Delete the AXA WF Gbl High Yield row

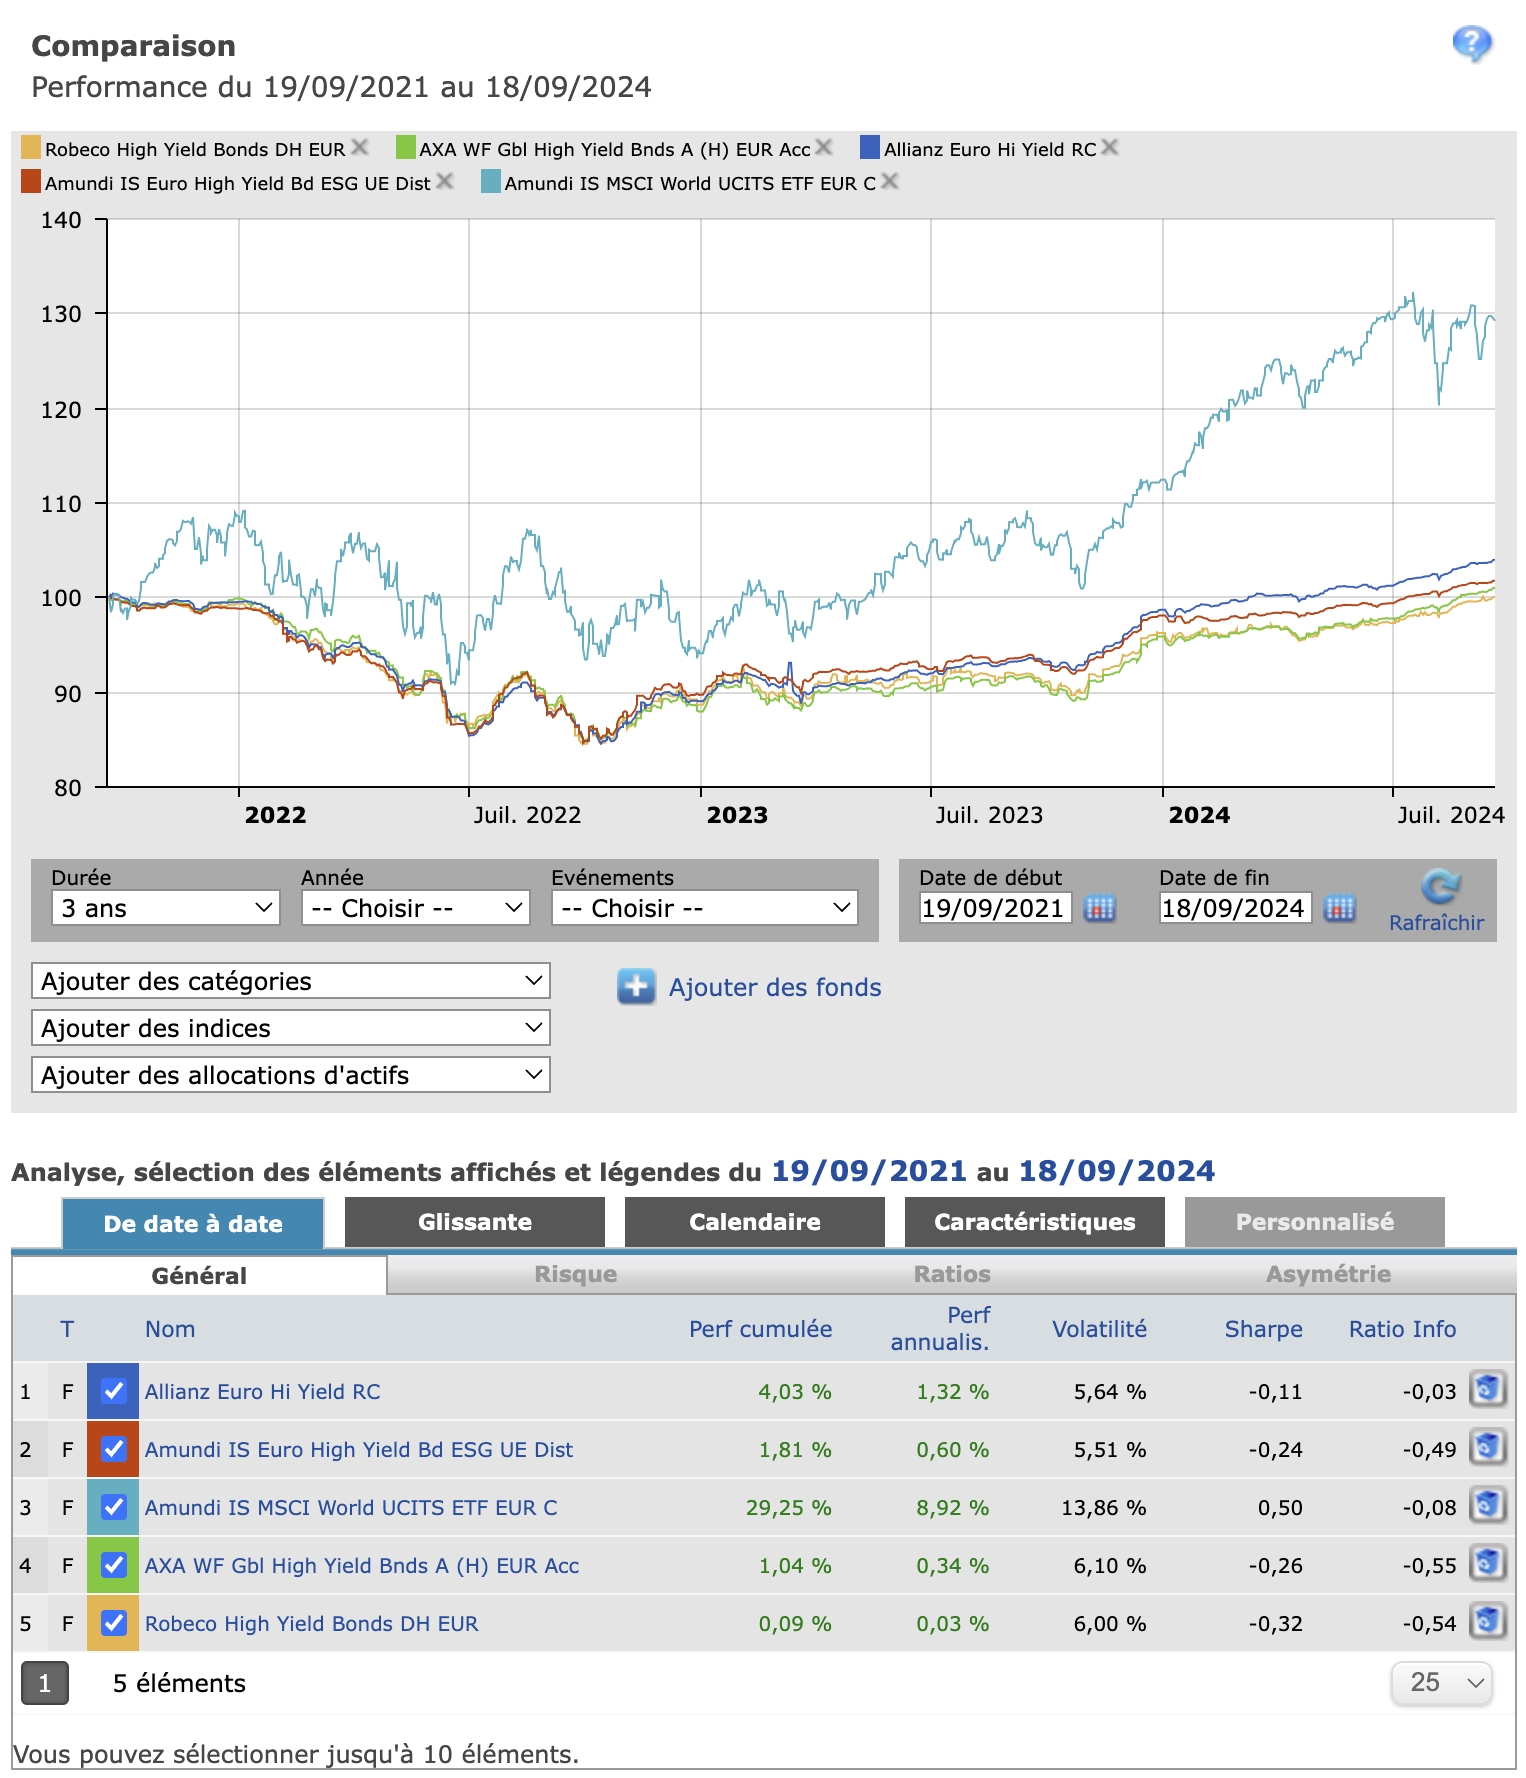click(1488, 1564)
